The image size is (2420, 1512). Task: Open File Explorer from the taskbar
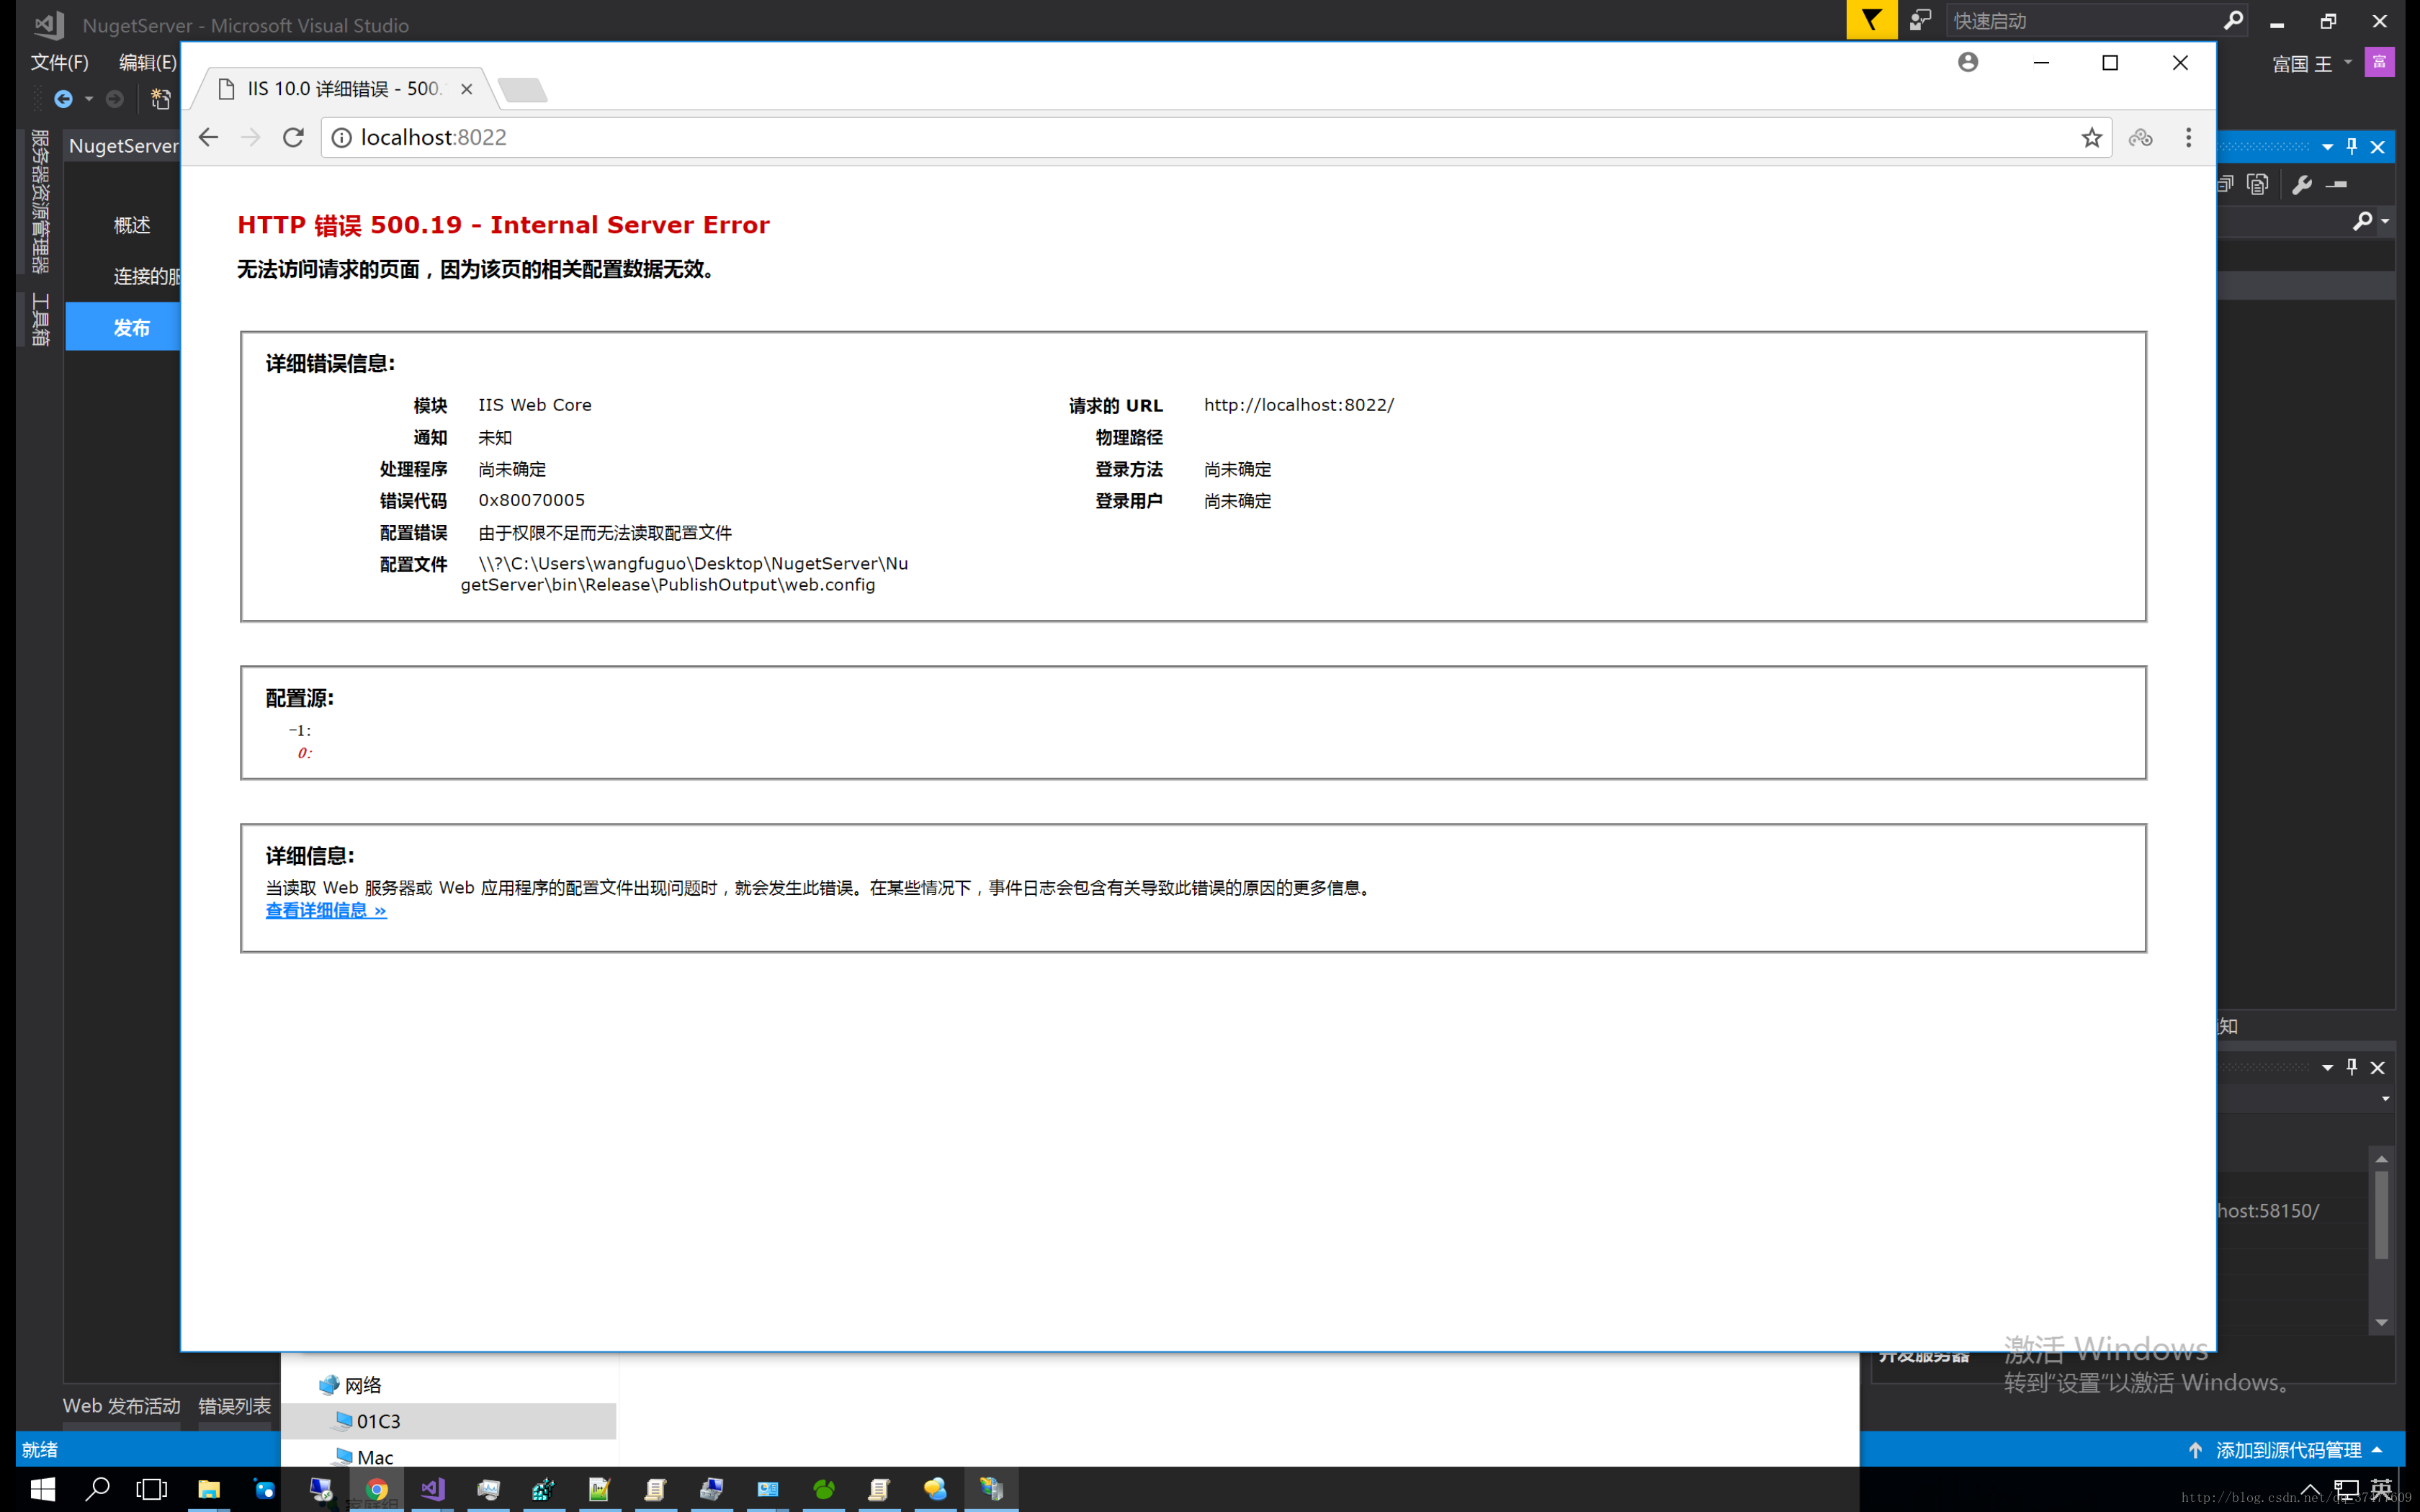point(208,1489)
